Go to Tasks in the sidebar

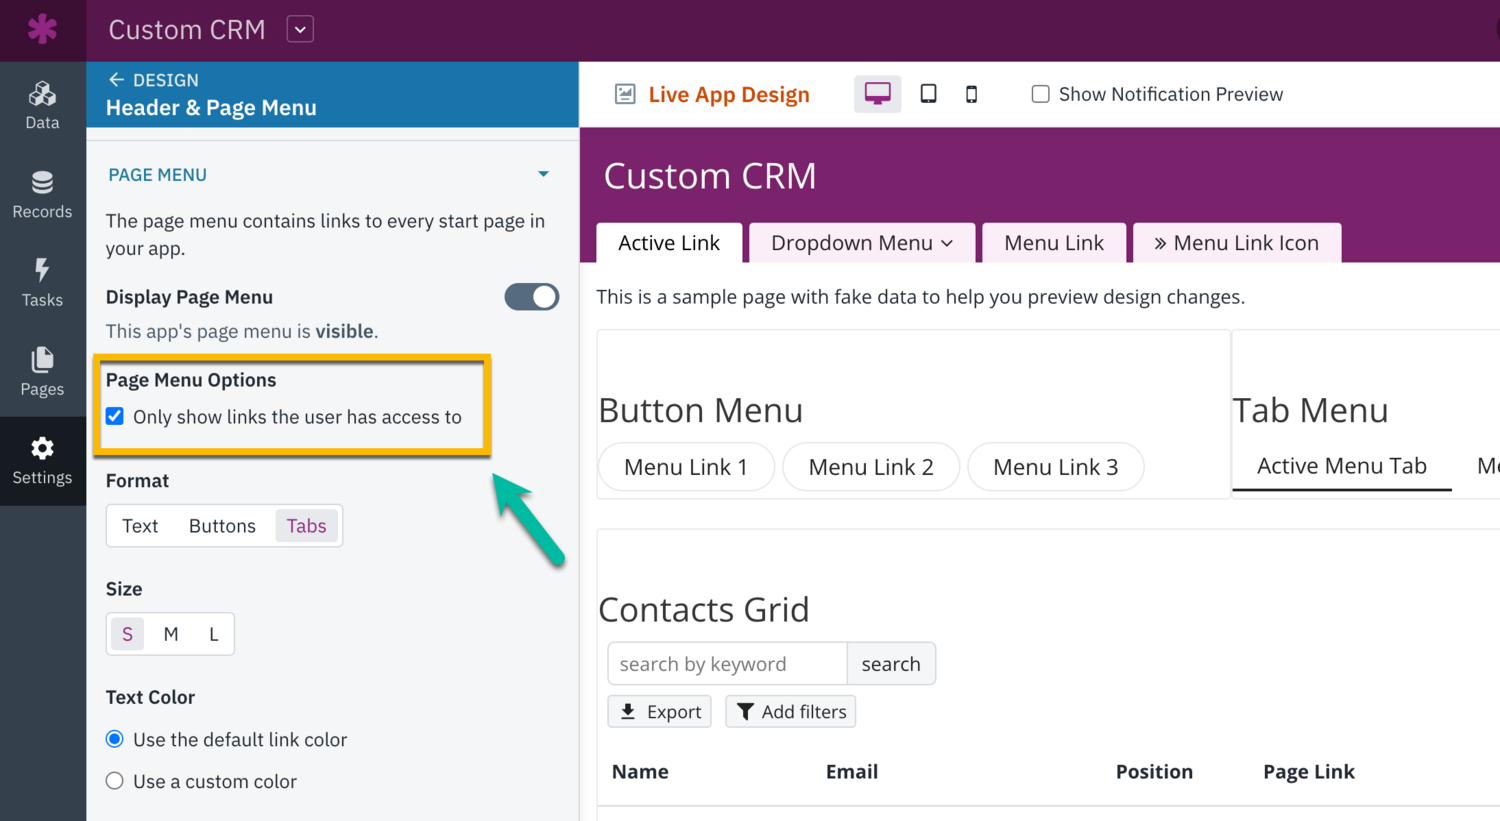tap(42, 282)
